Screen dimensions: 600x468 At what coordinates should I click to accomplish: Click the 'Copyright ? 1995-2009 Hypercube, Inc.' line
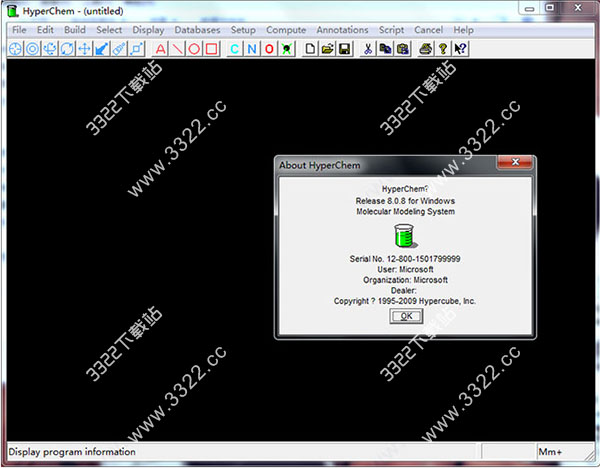coord(405,301)
